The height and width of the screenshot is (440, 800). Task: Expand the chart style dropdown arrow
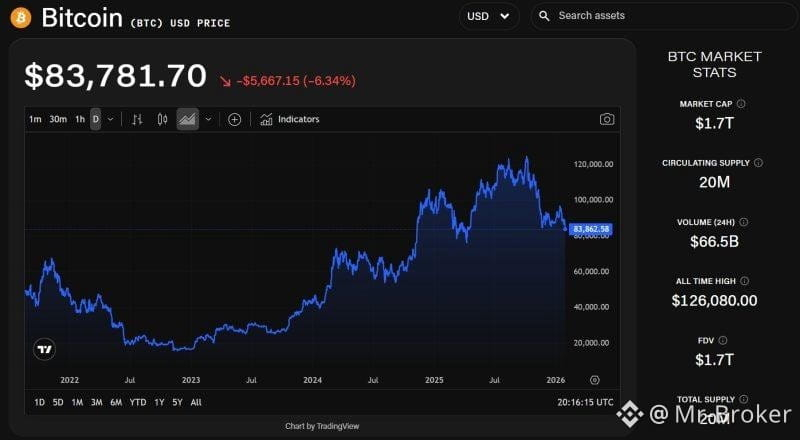[x=208, y=119]
